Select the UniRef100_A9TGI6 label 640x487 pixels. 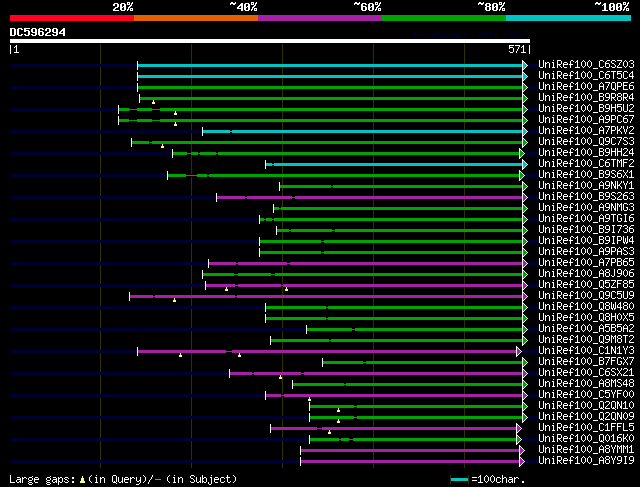coord(586,218)
